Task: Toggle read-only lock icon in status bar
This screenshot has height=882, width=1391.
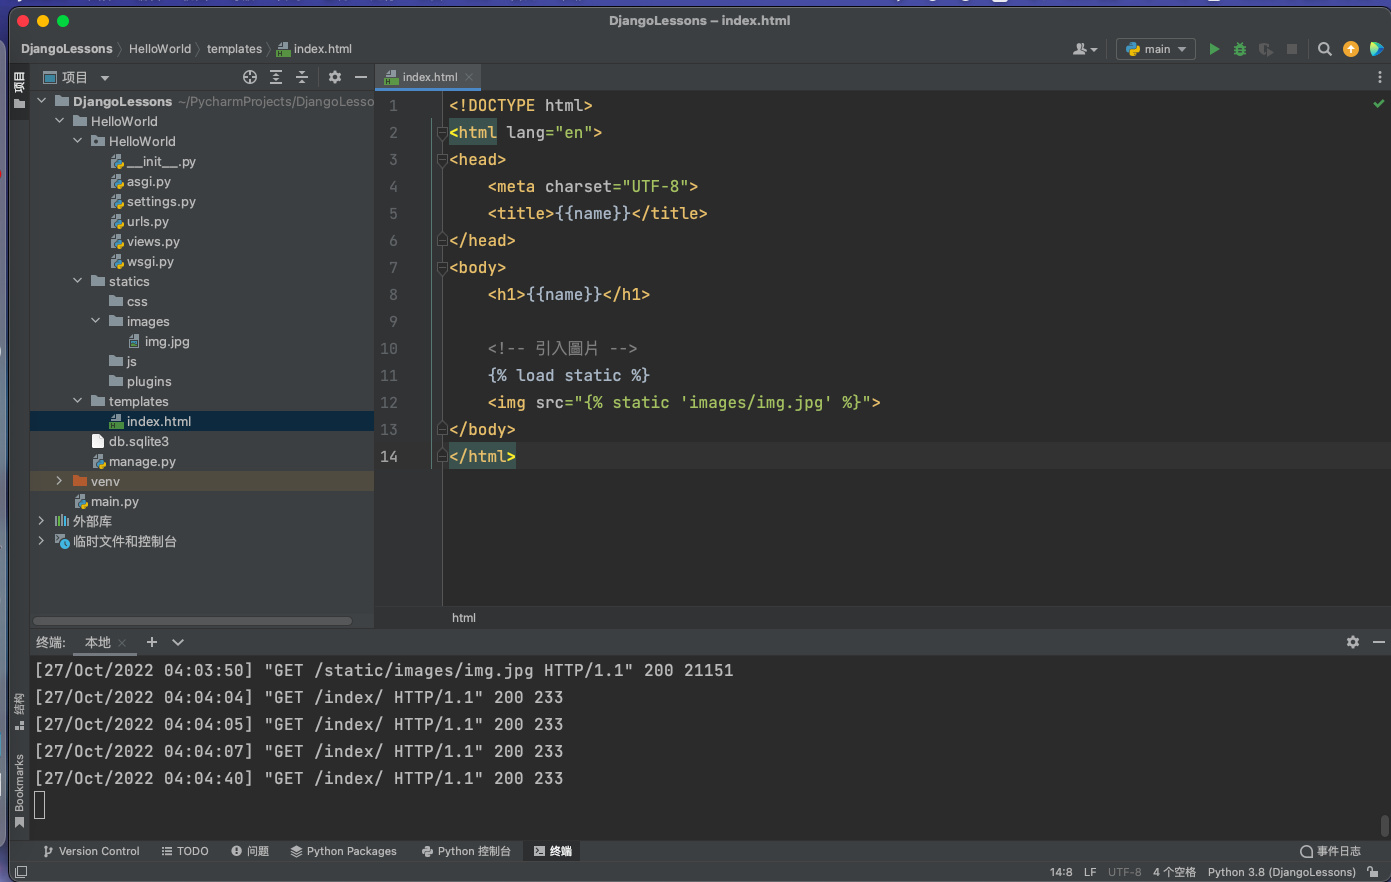Action: [x=1373, y=872]
